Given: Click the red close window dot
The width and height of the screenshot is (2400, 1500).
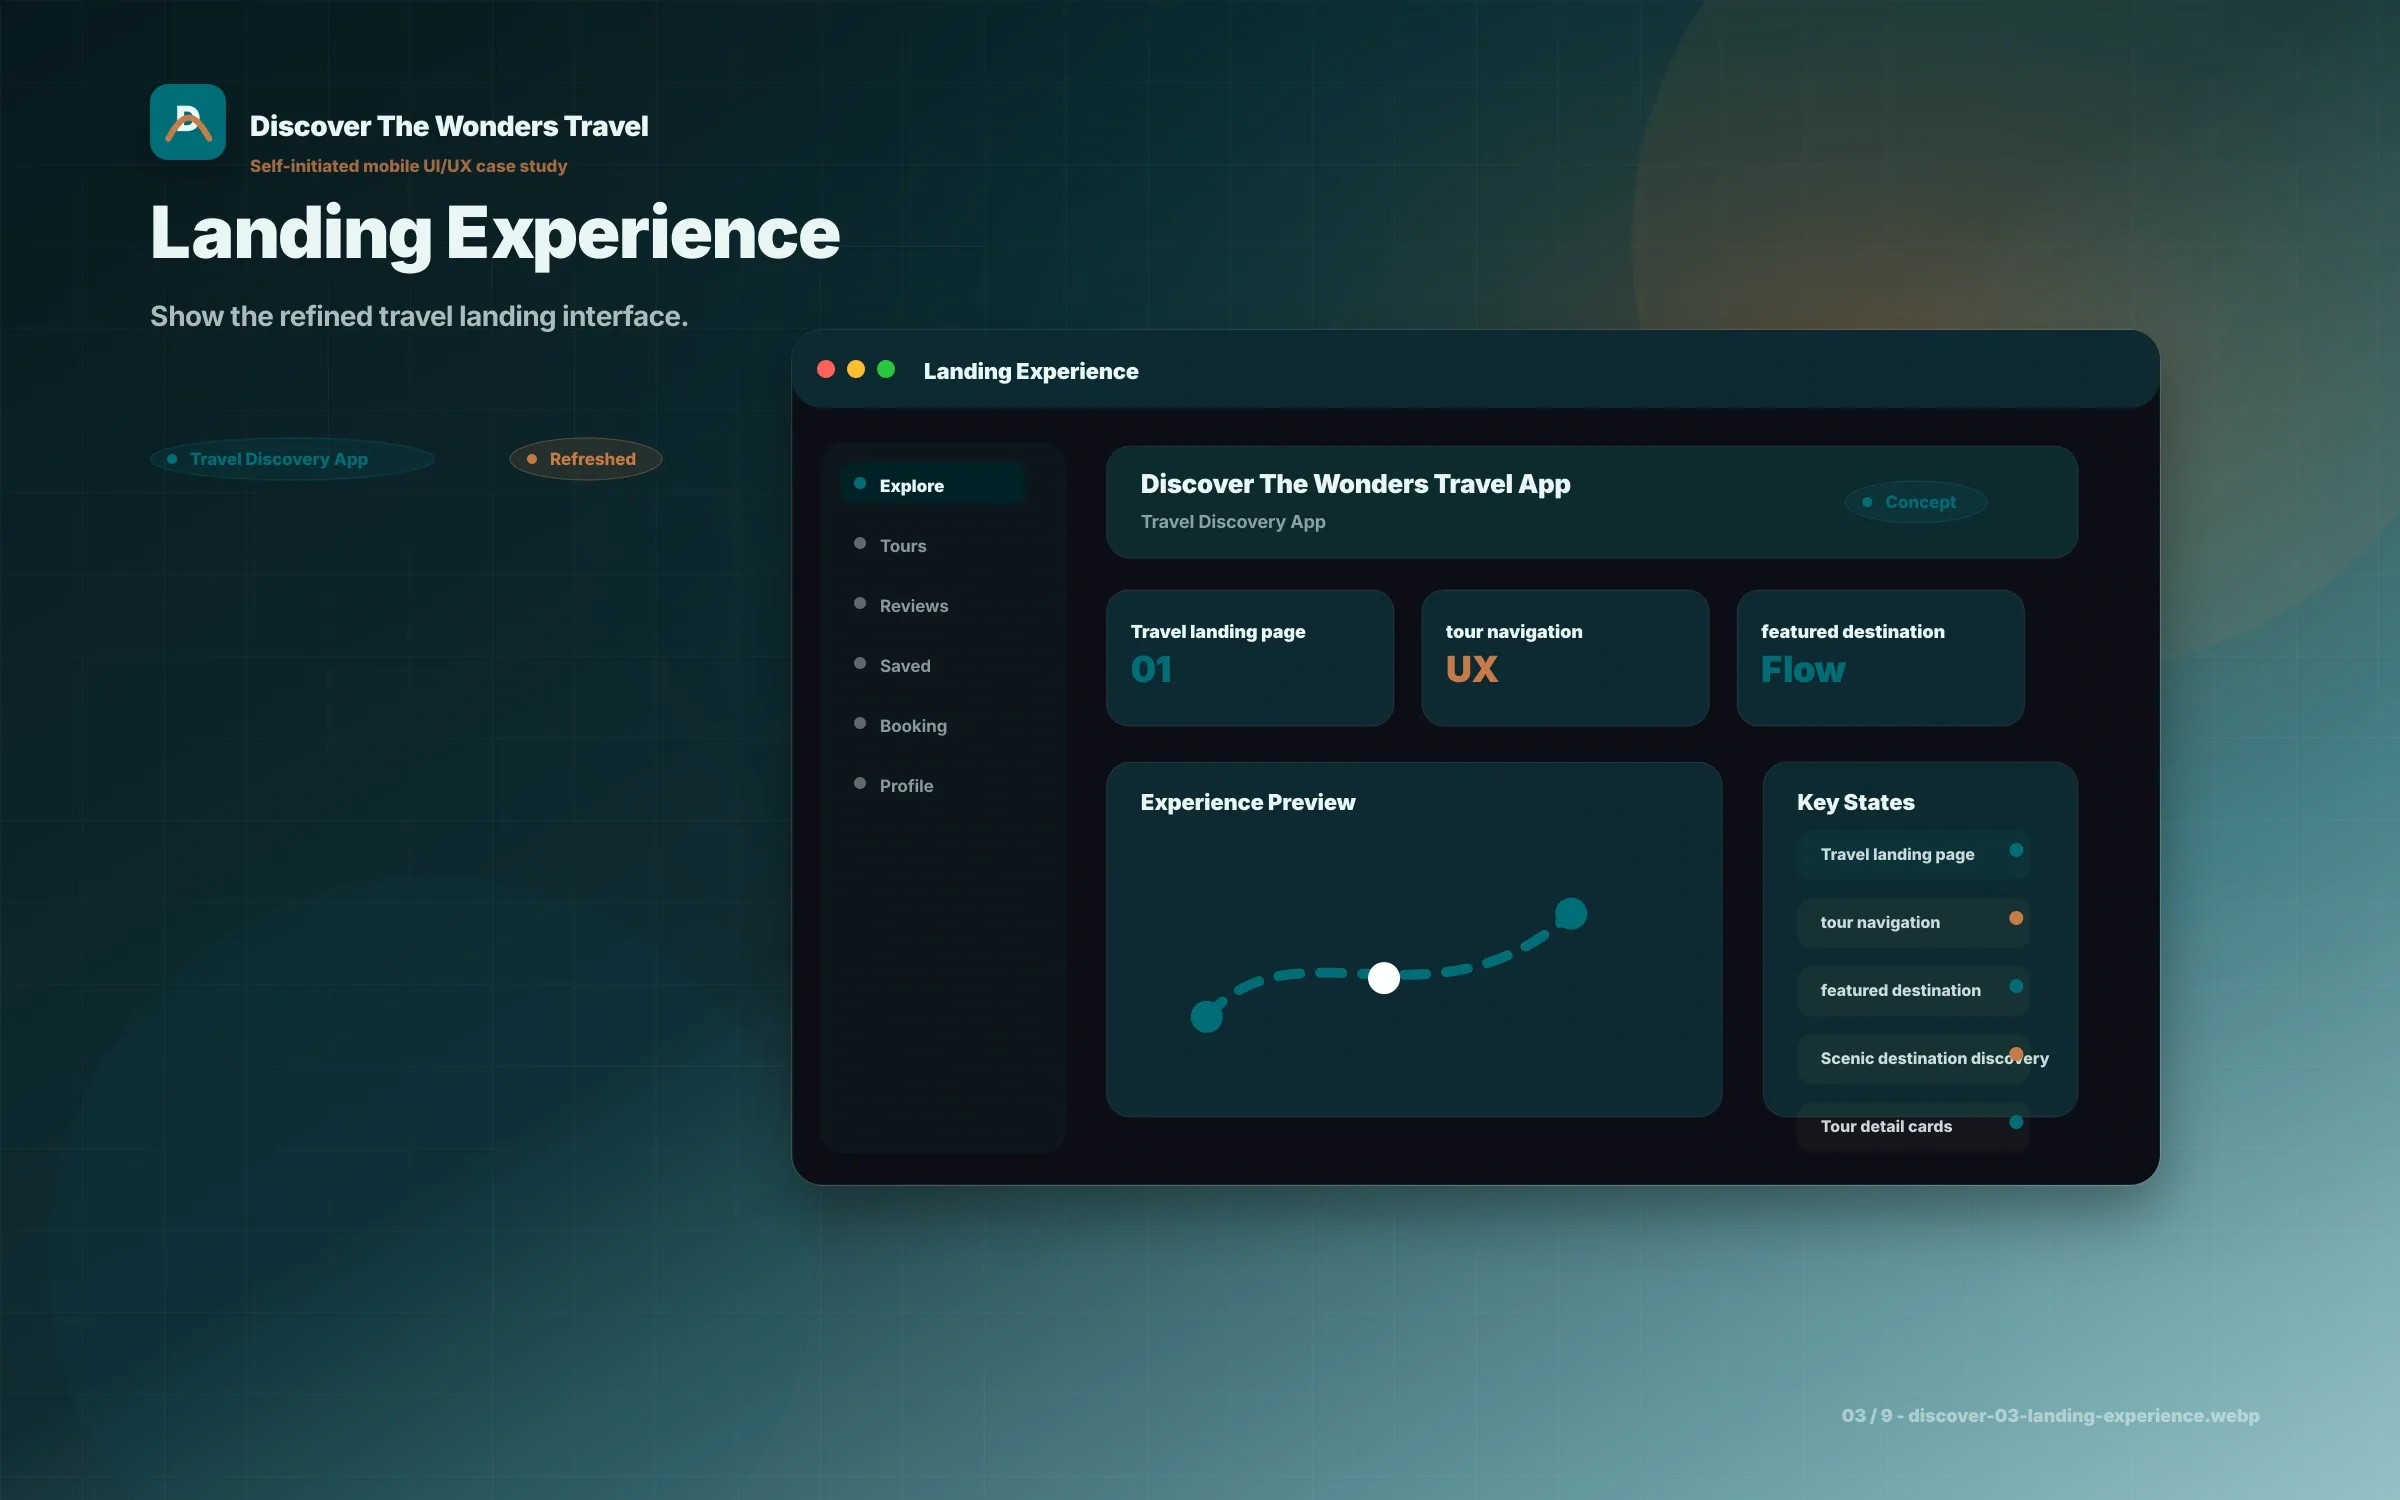Looking at the screenshot, I should [x=826, y=369].
